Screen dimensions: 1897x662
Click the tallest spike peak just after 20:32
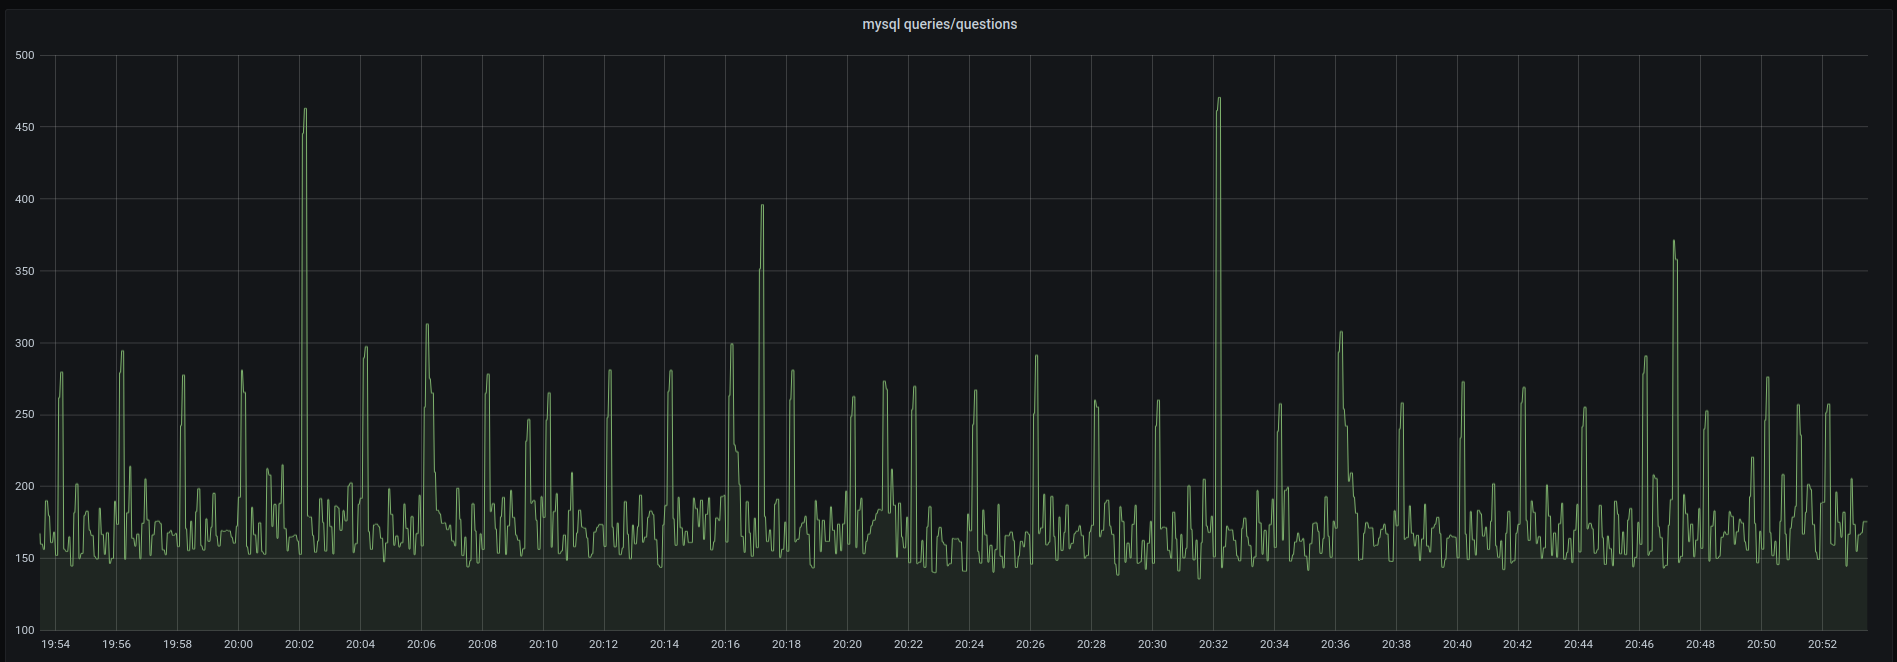click(1219, 99)
